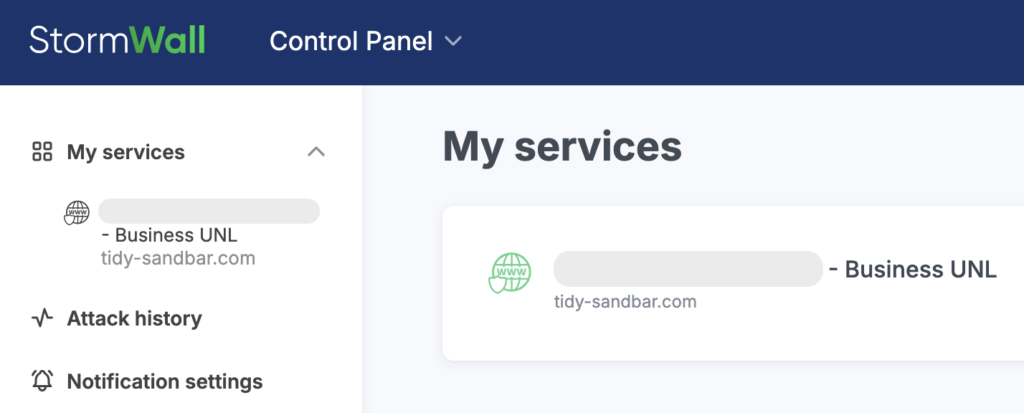Open the Control Panel dropdown menu
This screenshot has height=413, width=1024.
[x=351, y=41]
